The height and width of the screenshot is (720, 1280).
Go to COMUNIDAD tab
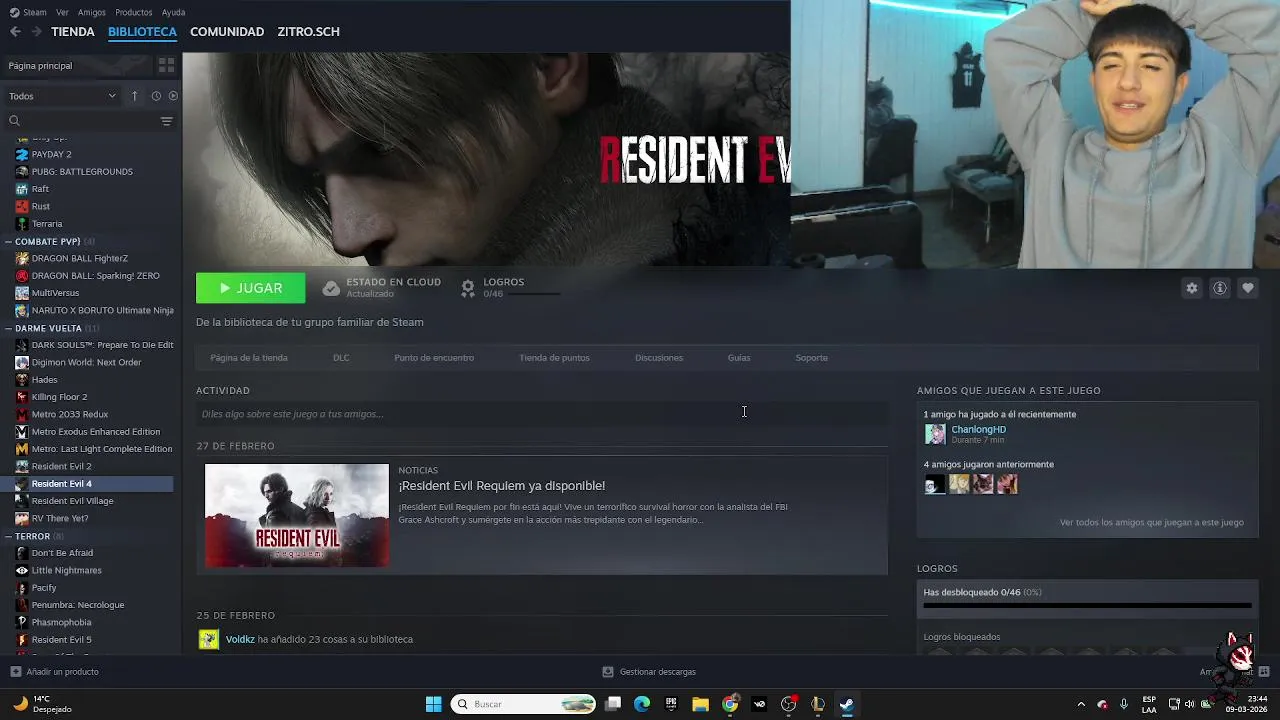point(227,32)
